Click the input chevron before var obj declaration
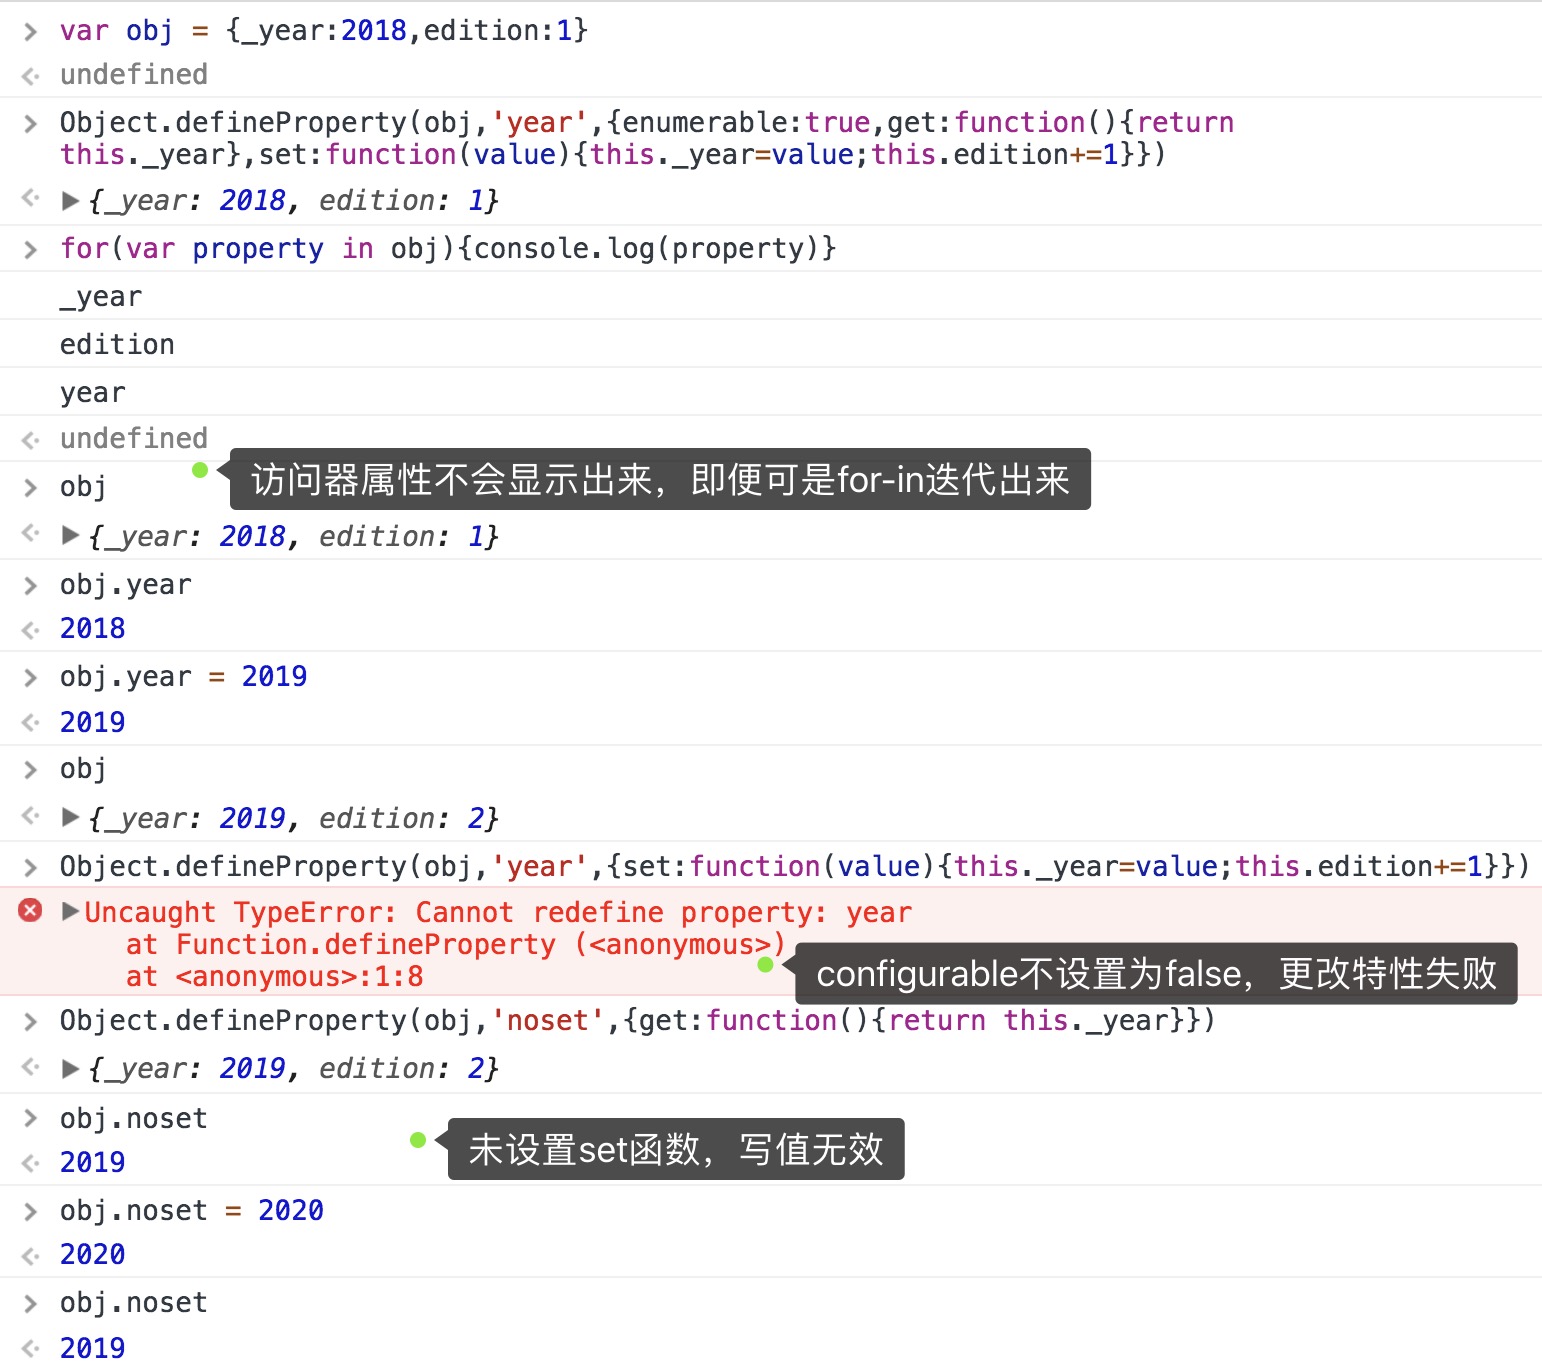This screenshot has width=1542, height=1368. coord(31,32)
